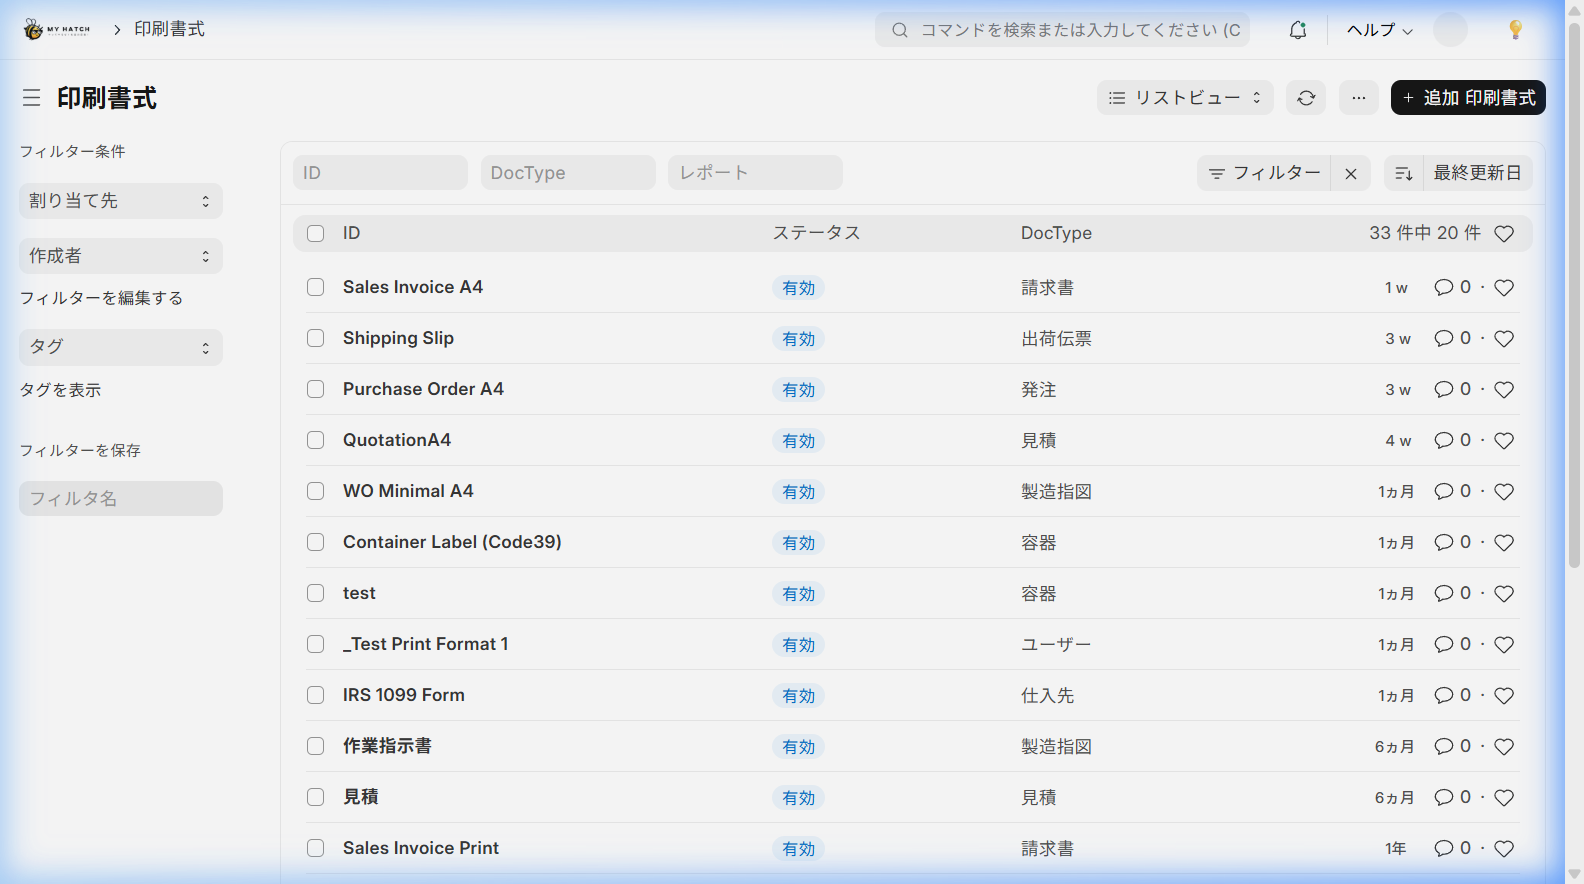Click the notification bell icon

(1297, 30)
